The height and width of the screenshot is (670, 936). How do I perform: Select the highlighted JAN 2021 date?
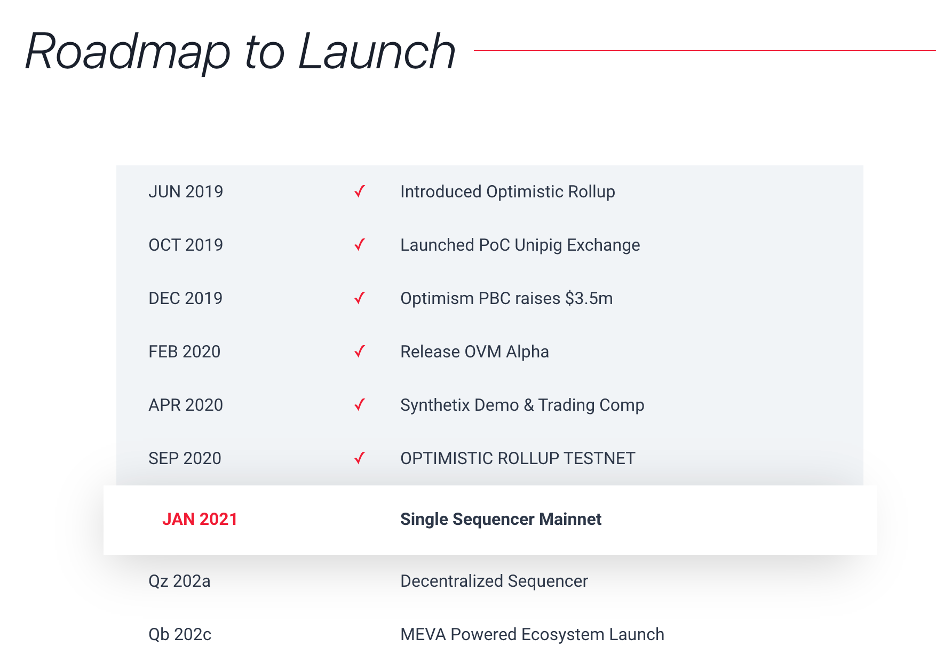(199, 520)
